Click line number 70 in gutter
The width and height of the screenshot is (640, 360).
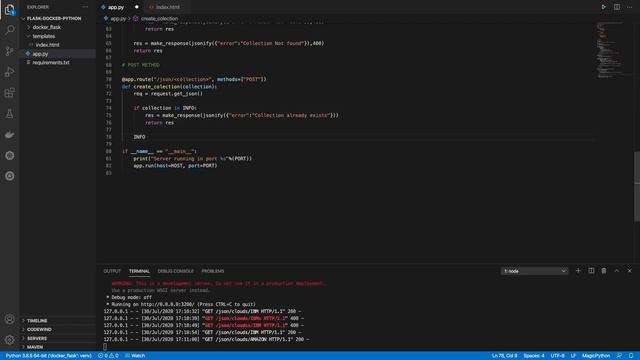pos(109,80)
